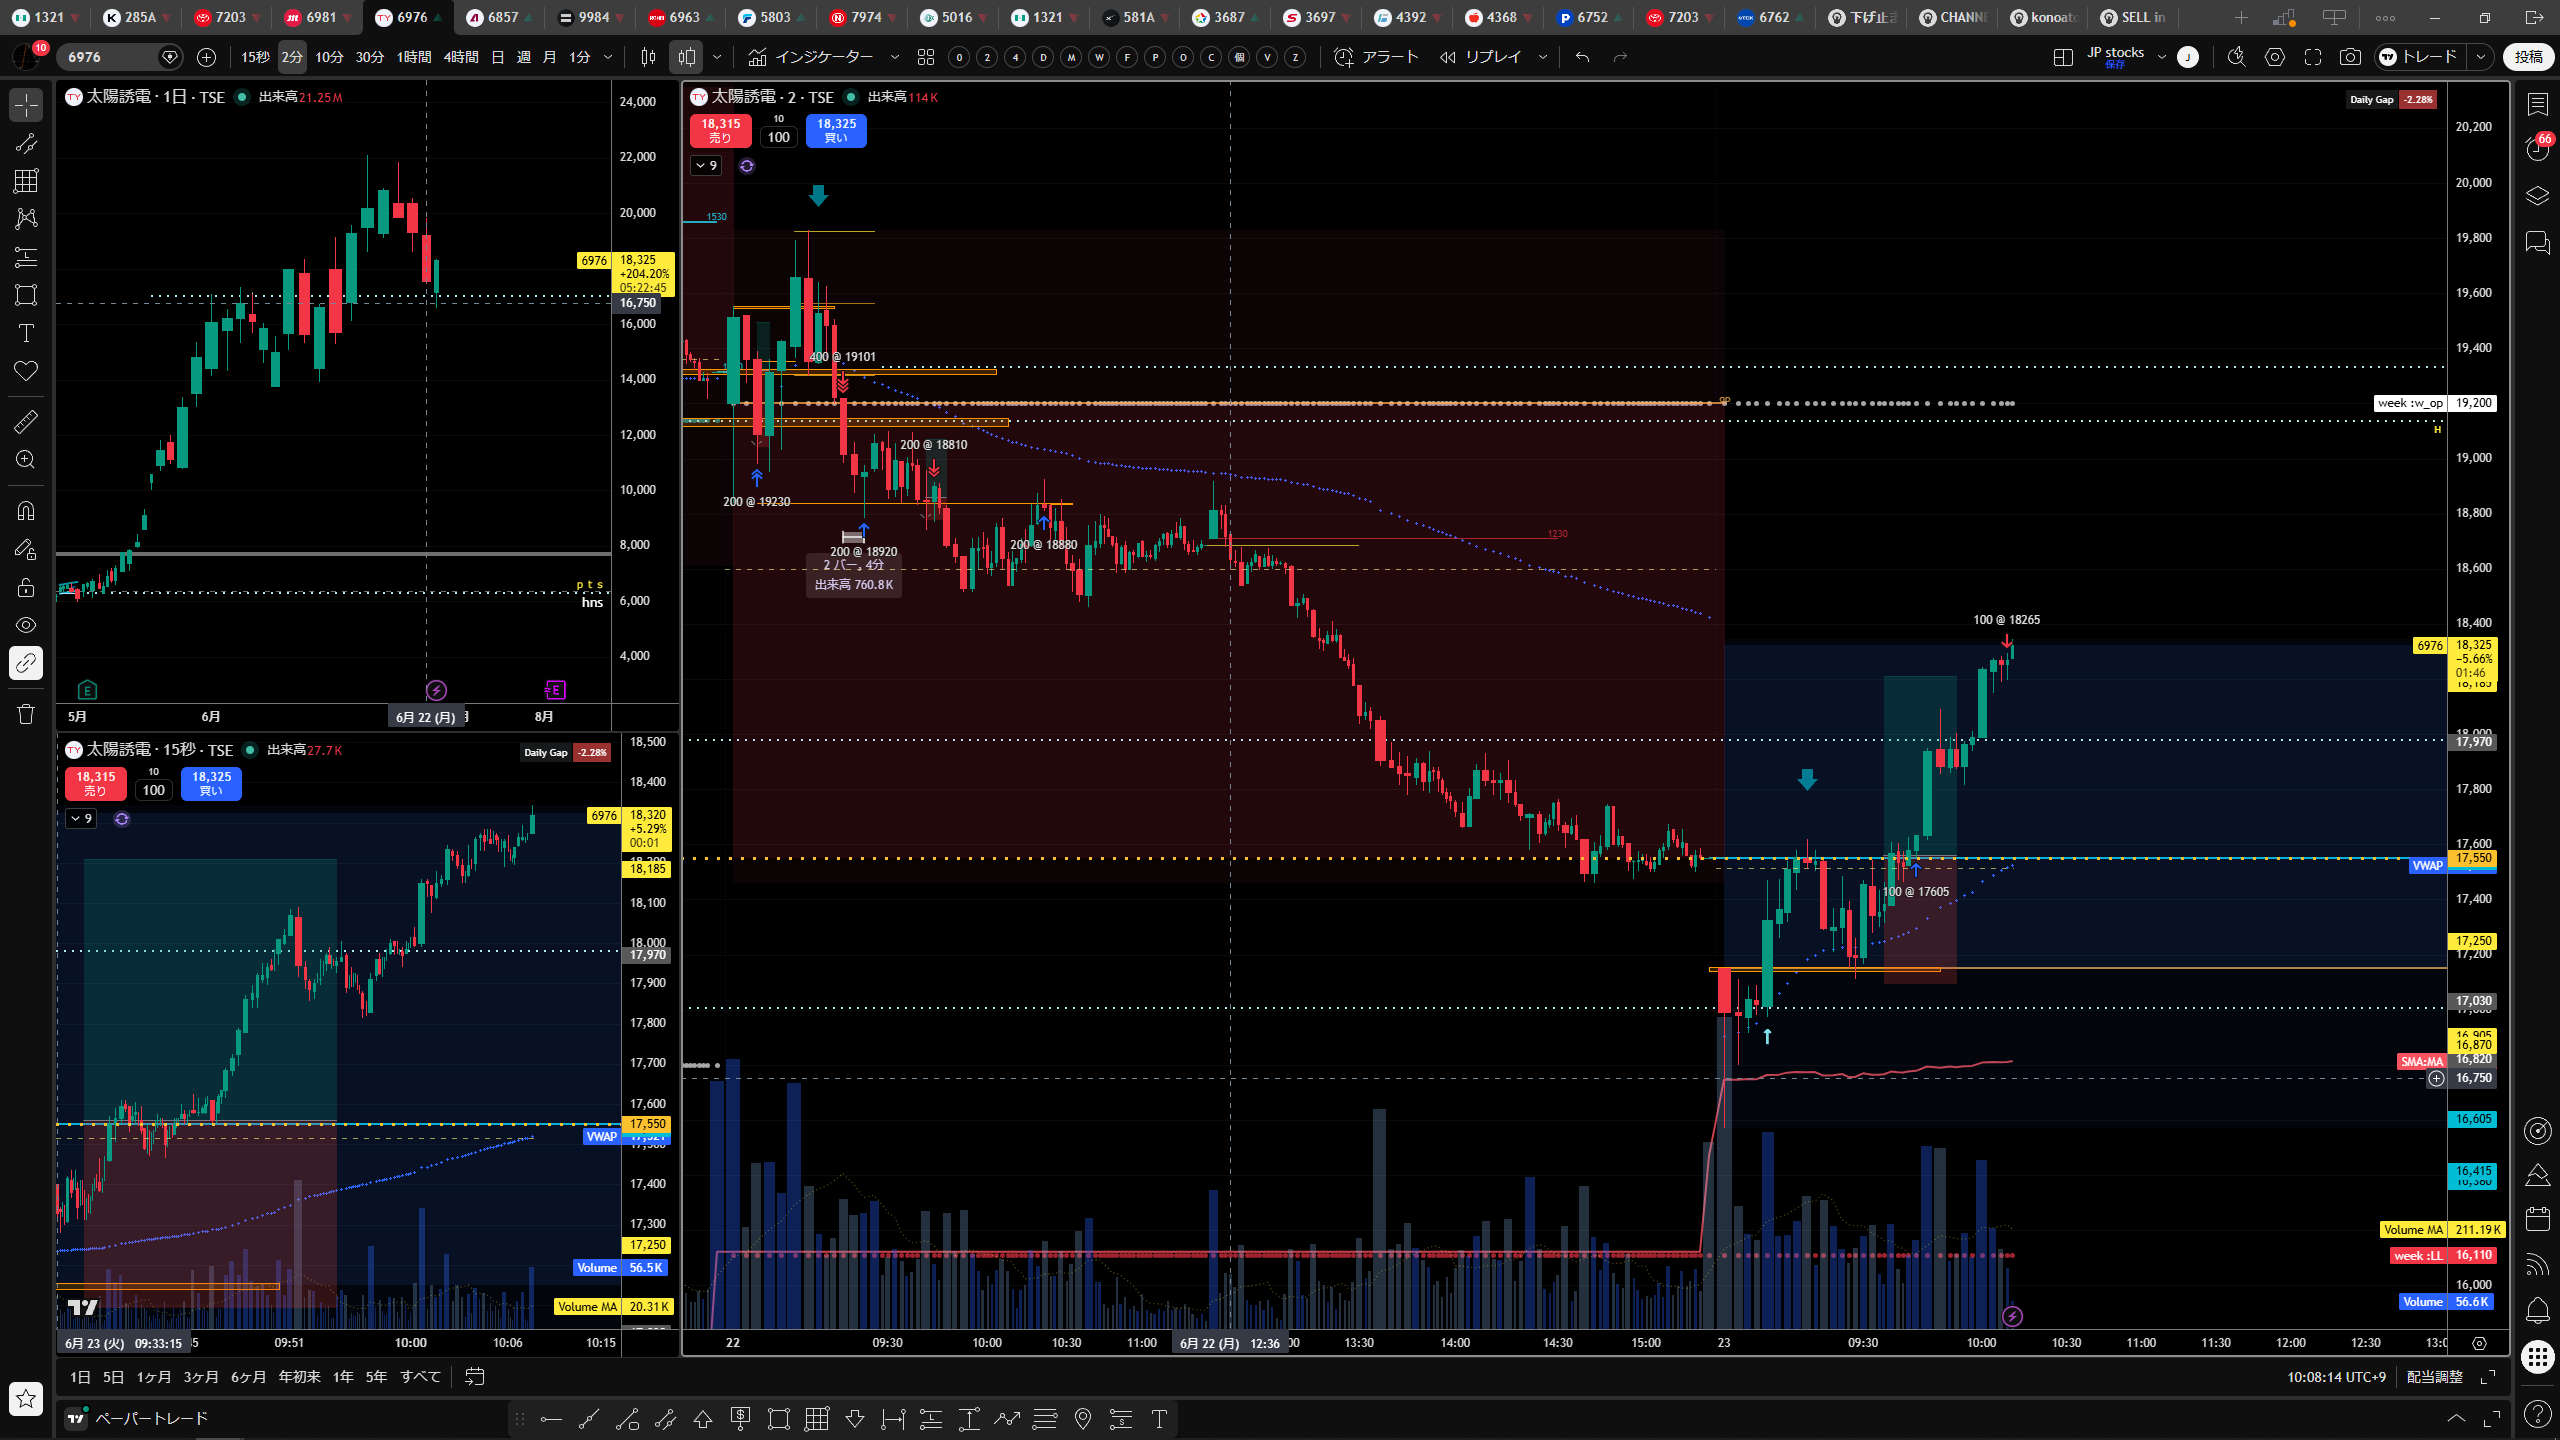Expand the indicators favorites dropdown arrow

coord(895,57)
